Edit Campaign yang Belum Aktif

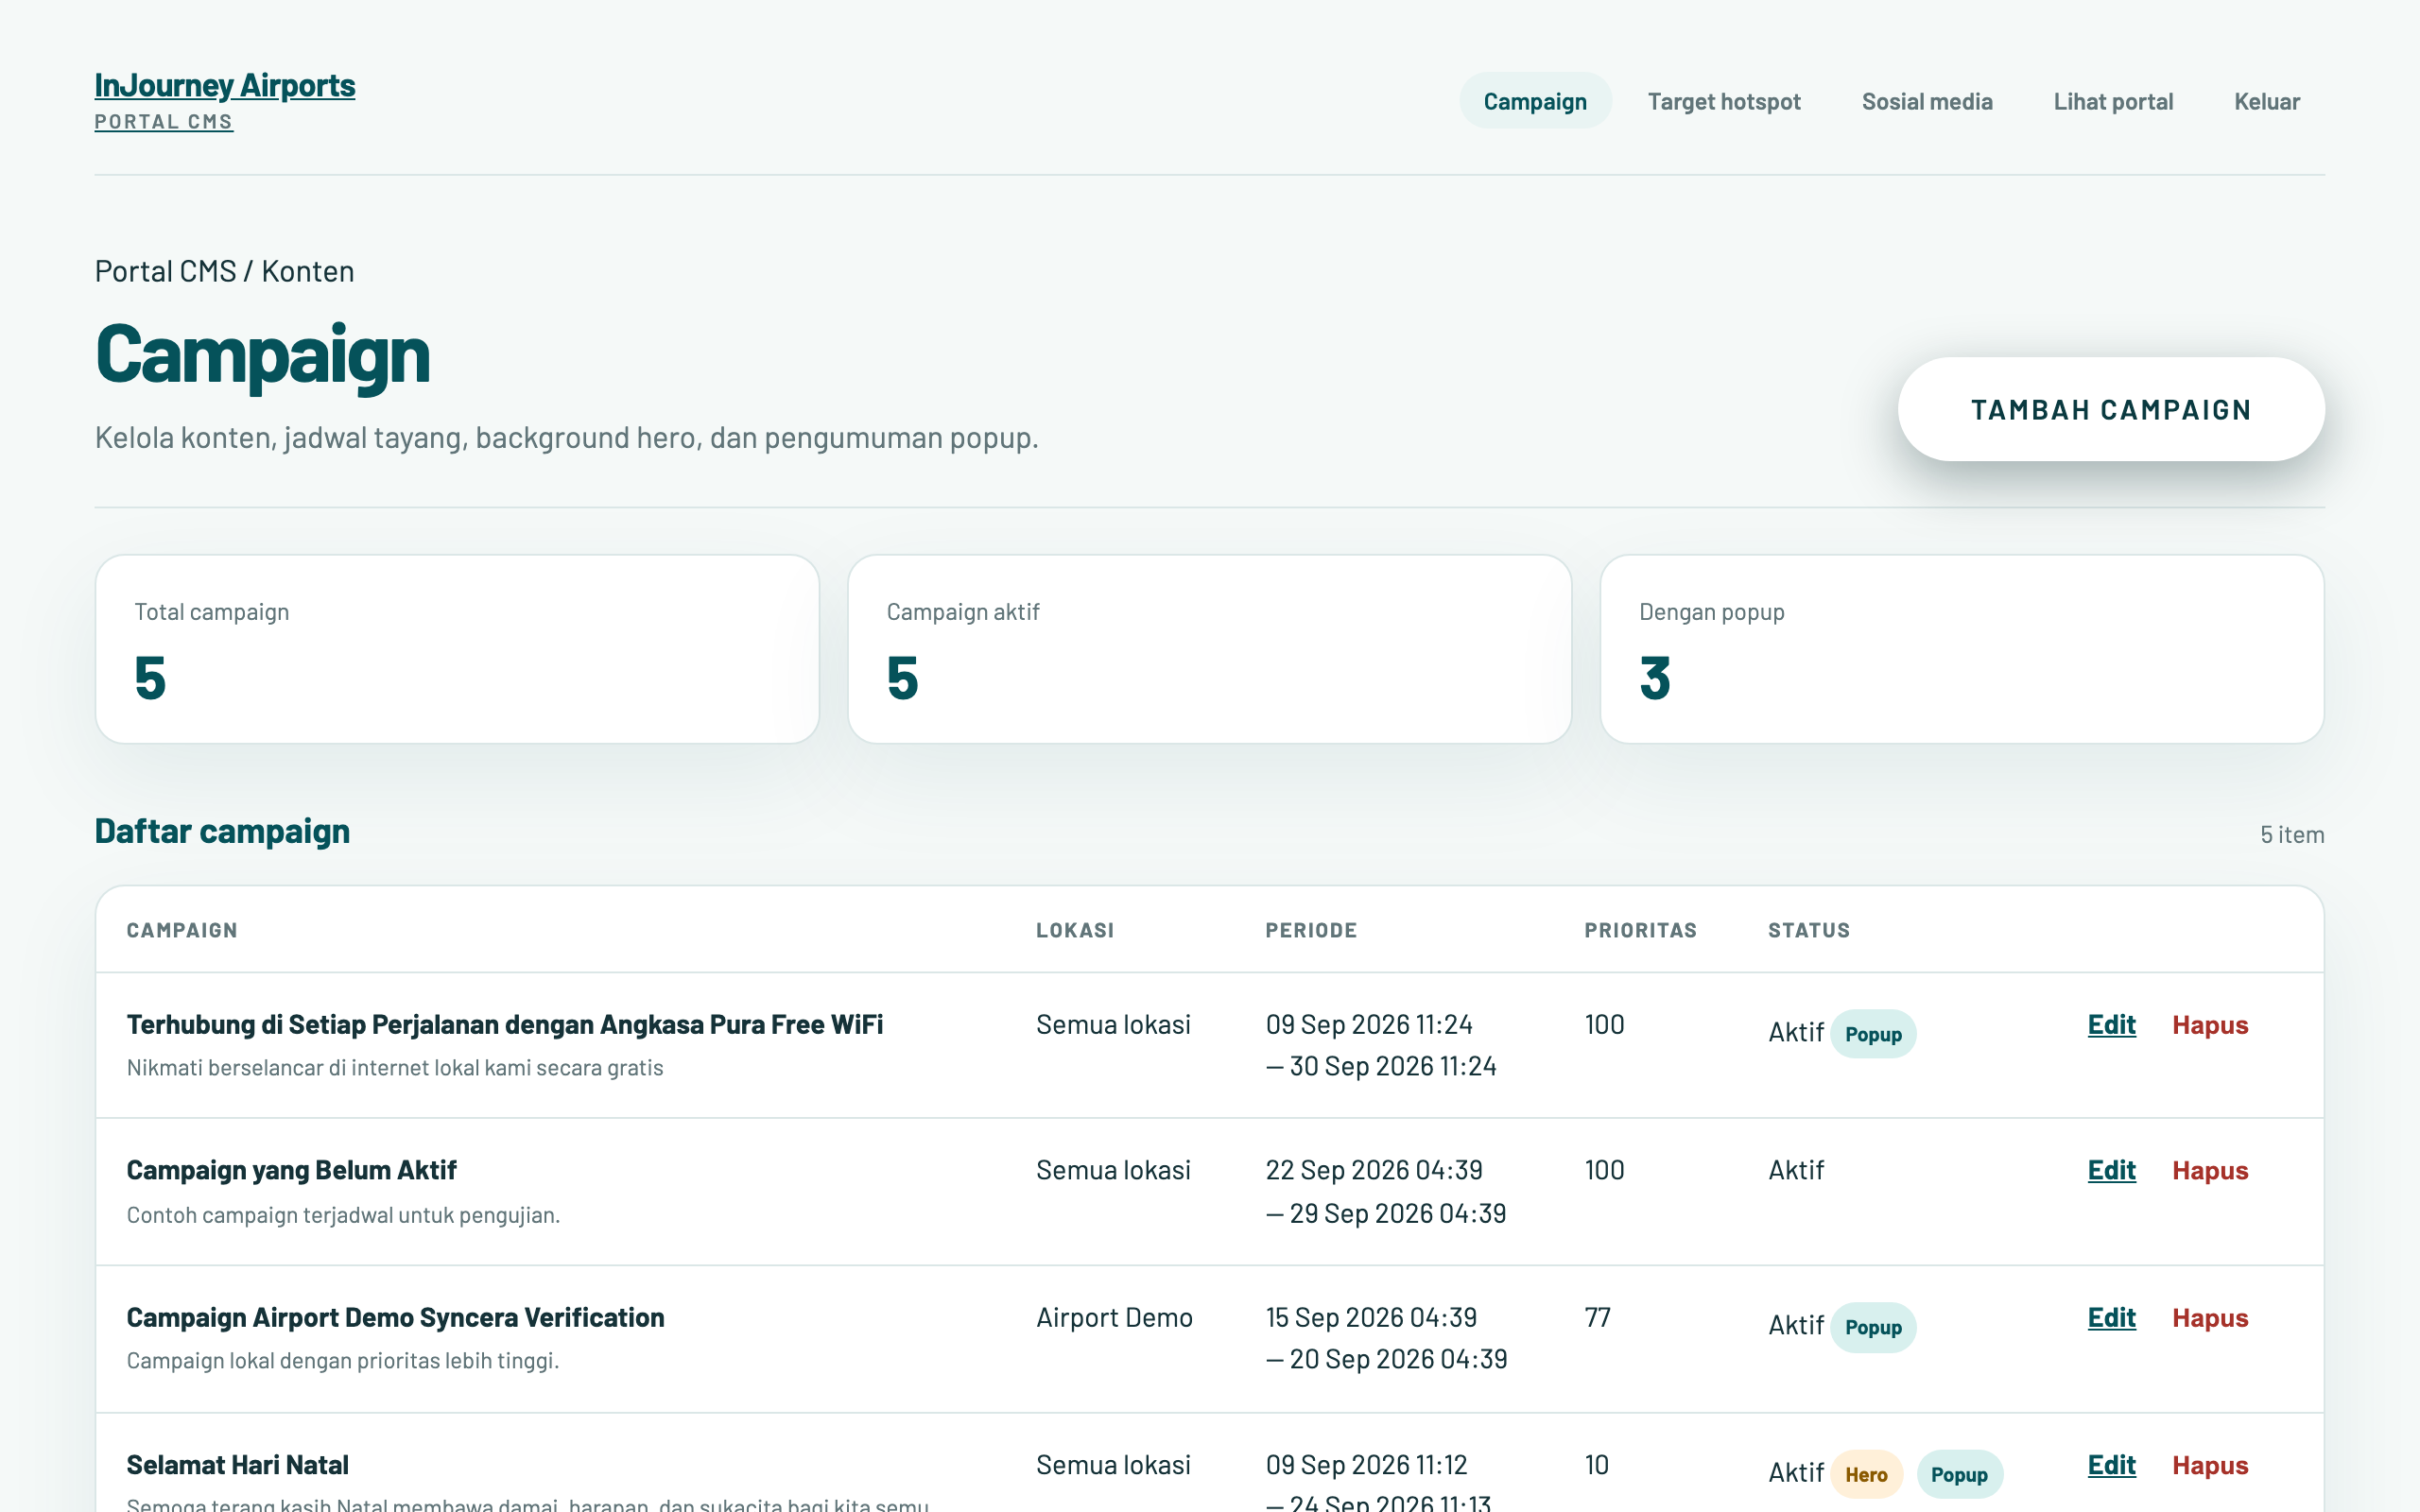point(2111,1170)
